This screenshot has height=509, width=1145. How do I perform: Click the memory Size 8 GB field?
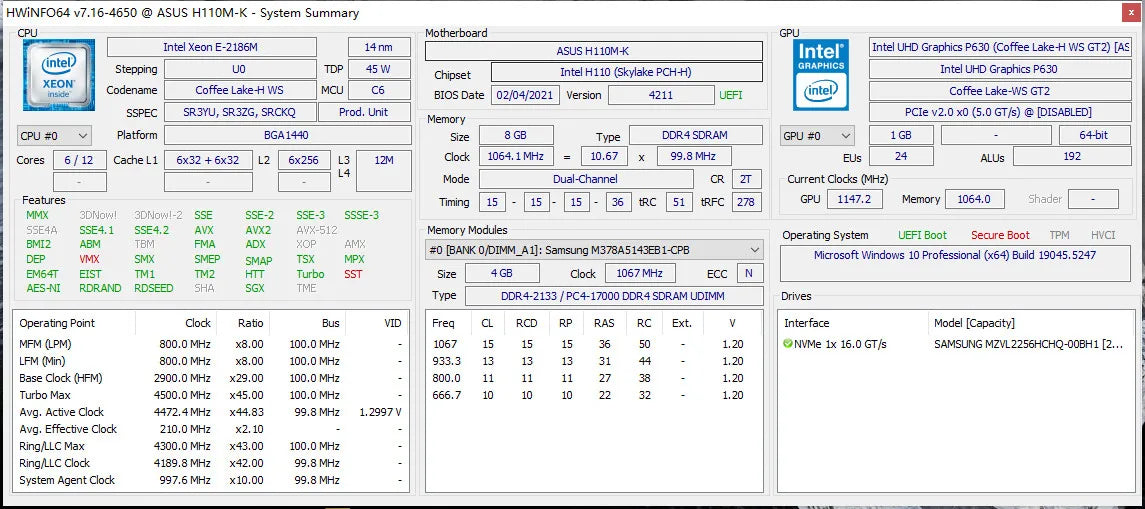[516, 135]
